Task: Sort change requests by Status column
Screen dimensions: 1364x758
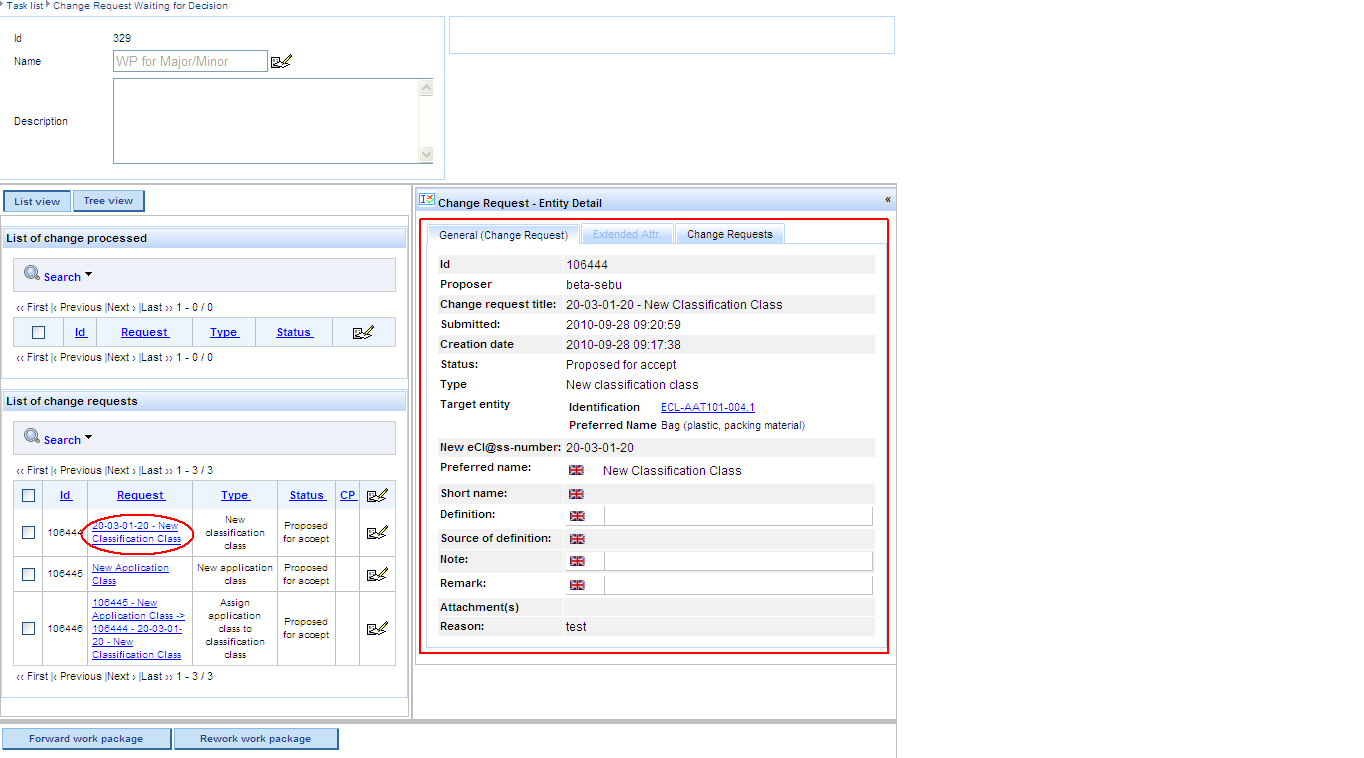Action: (x=306, y=495)
